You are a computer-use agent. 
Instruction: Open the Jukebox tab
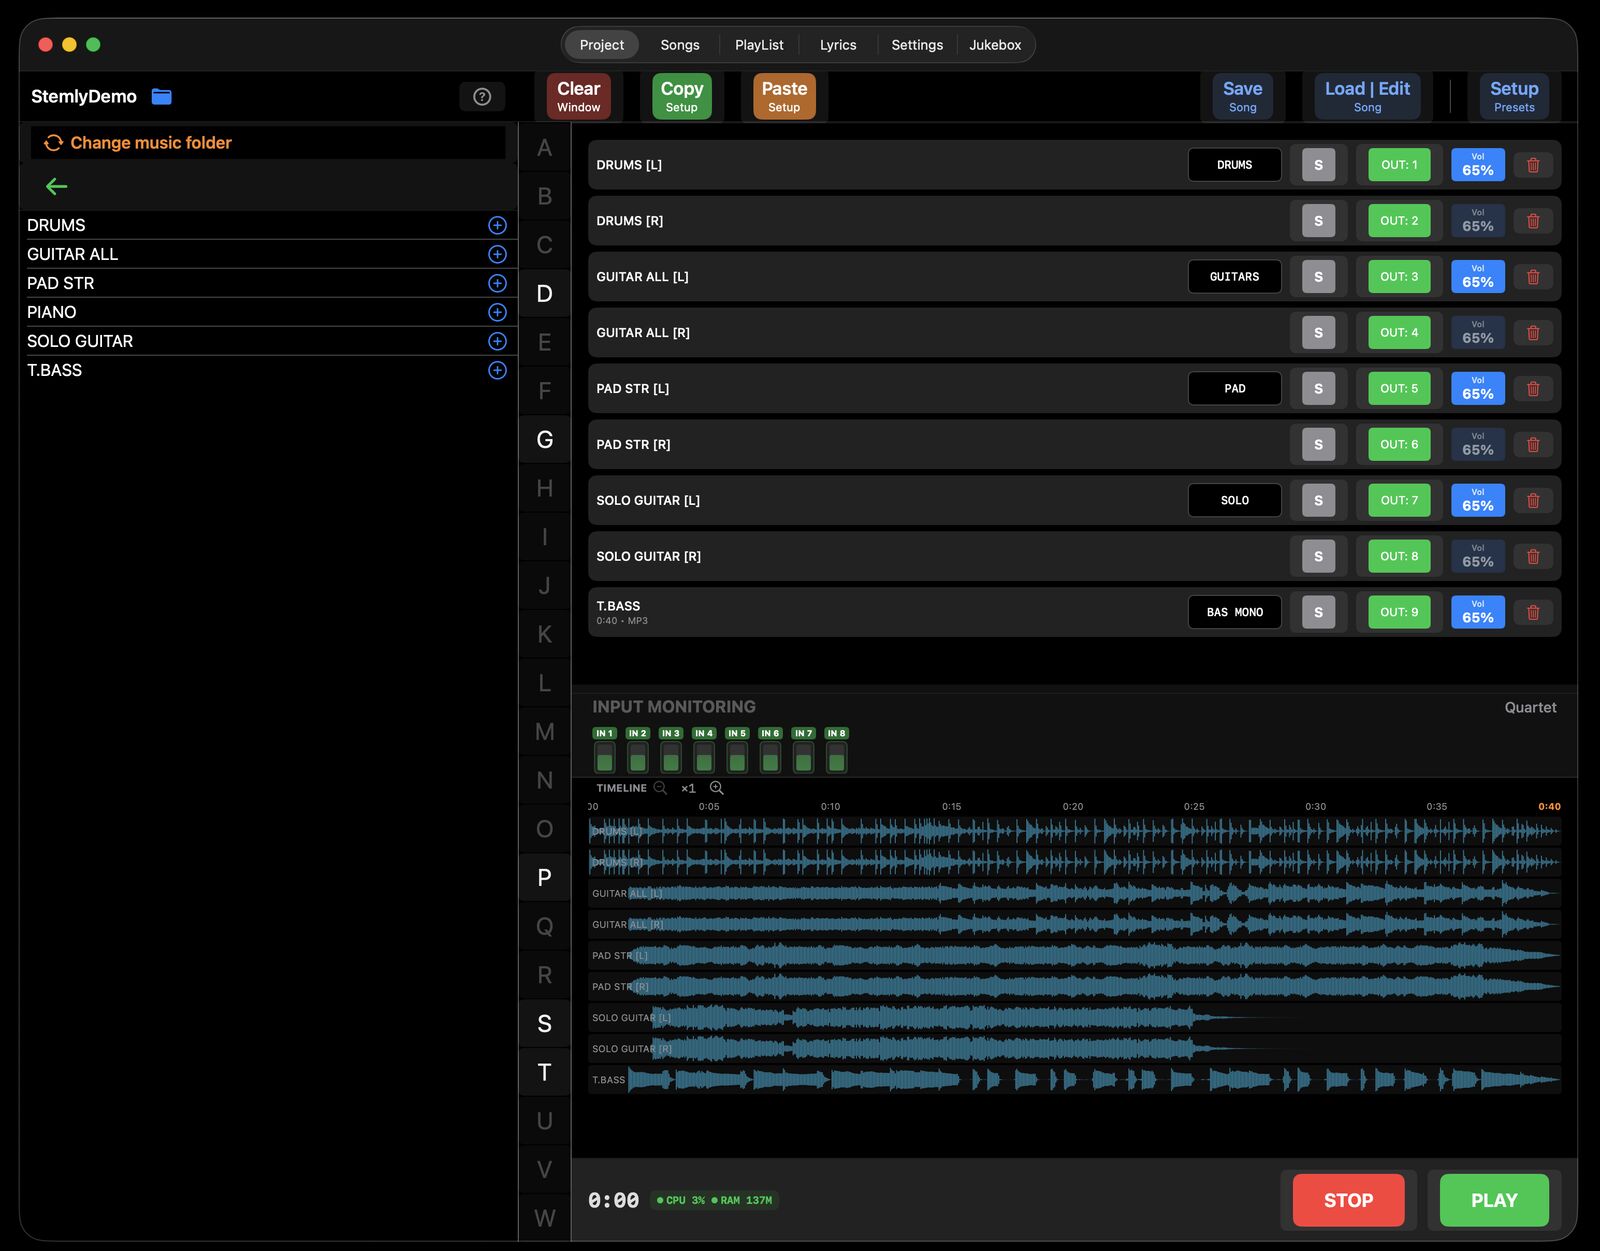995,45
